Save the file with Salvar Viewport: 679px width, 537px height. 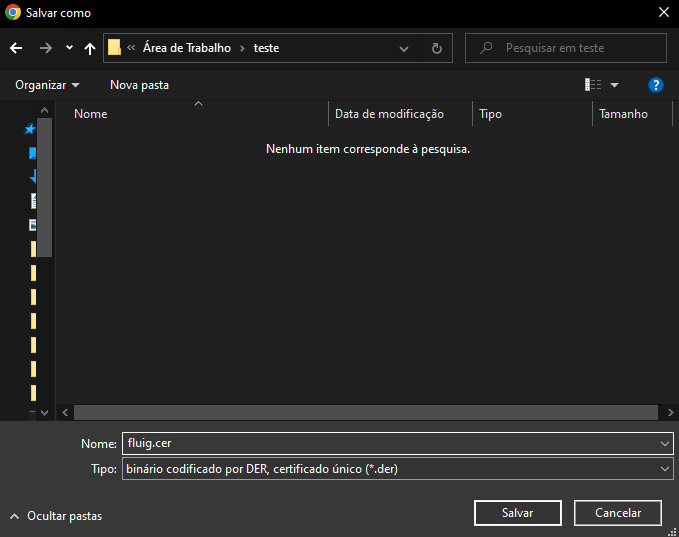[x=518, y=513]
